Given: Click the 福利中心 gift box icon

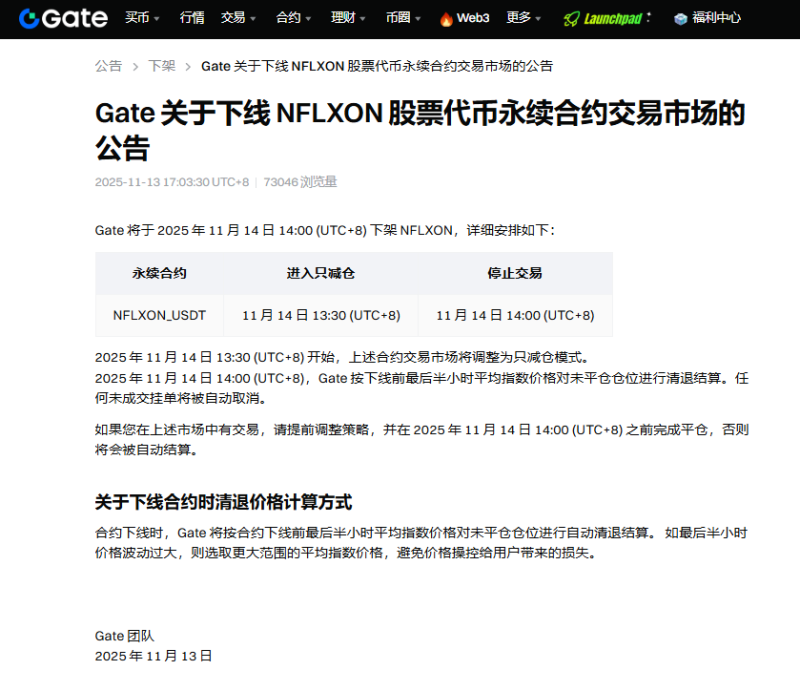Looking at the screenshot, I should pos(680,19).
